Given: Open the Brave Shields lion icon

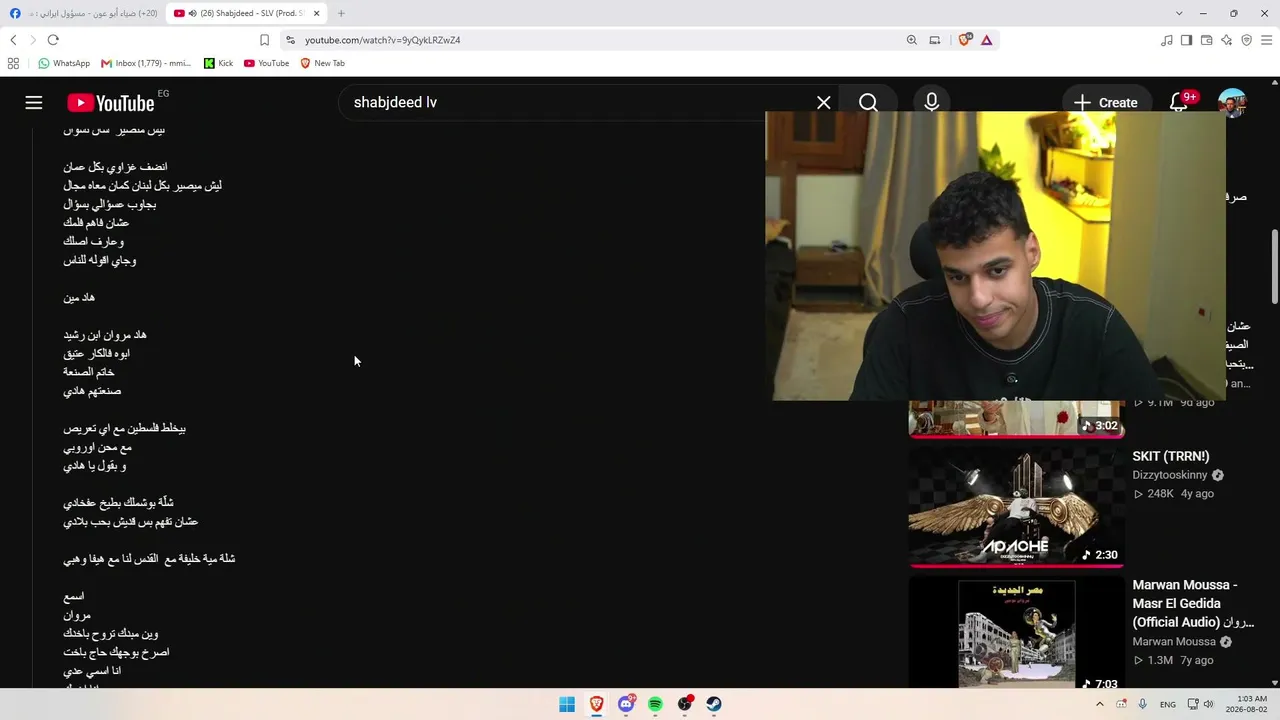Looking at the screenshot, I should [x=965, y=40].
